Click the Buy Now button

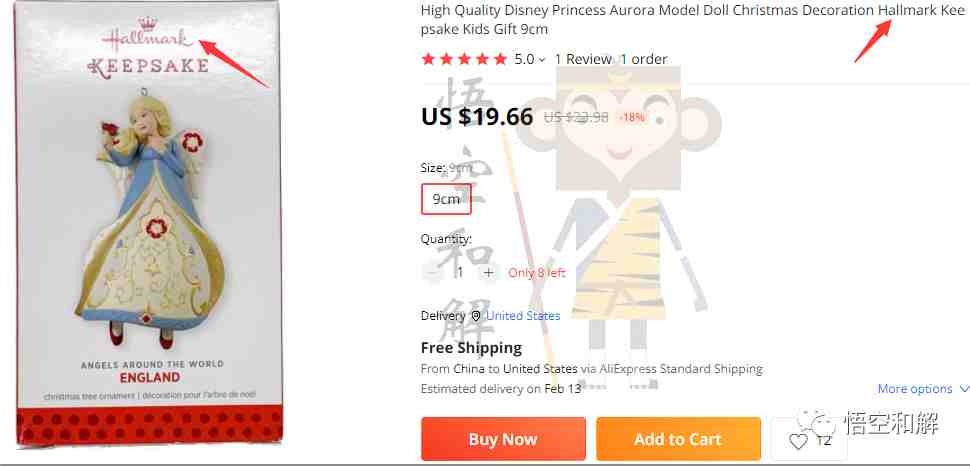[503, 439]
